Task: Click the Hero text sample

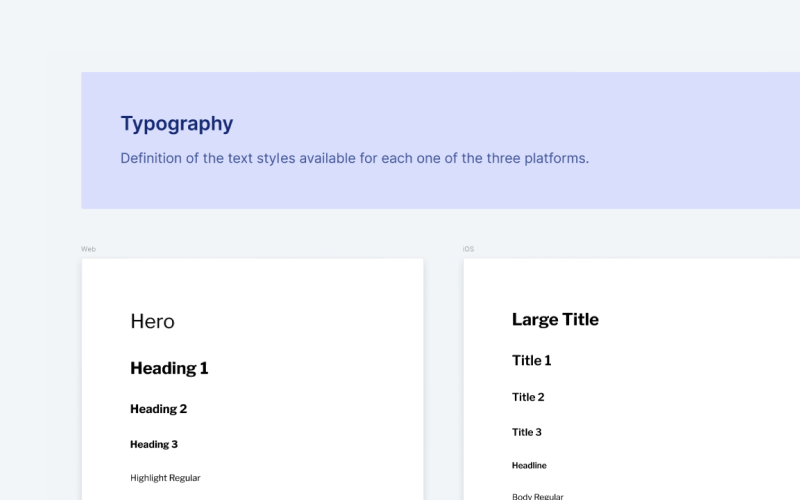Action: pos(152,321)
